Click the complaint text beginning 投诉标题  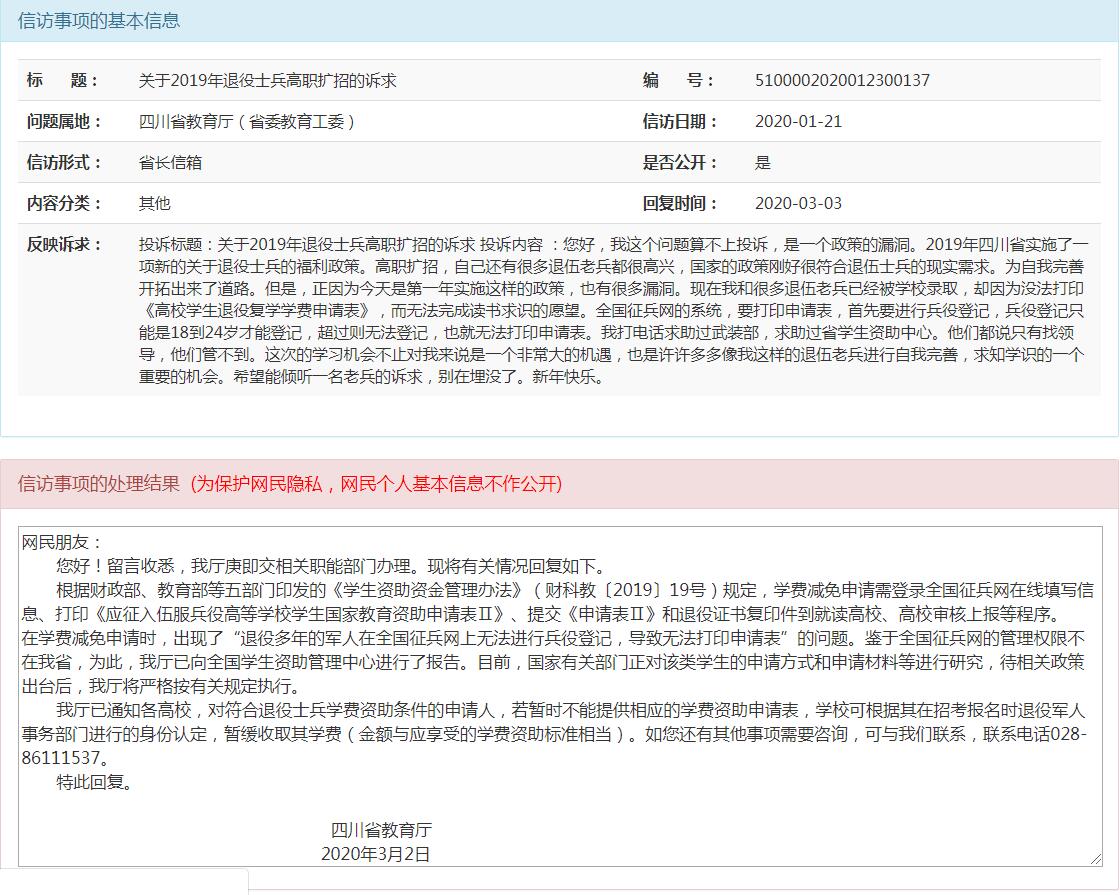[x=614, y=311]
